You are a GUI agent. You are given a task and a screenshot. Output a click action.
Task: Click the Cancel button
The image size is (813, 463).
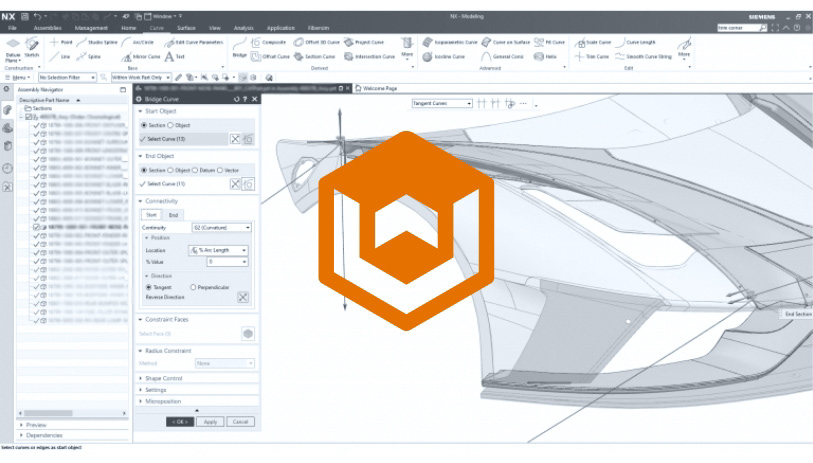pyautogui.click(x=241, y=422)
